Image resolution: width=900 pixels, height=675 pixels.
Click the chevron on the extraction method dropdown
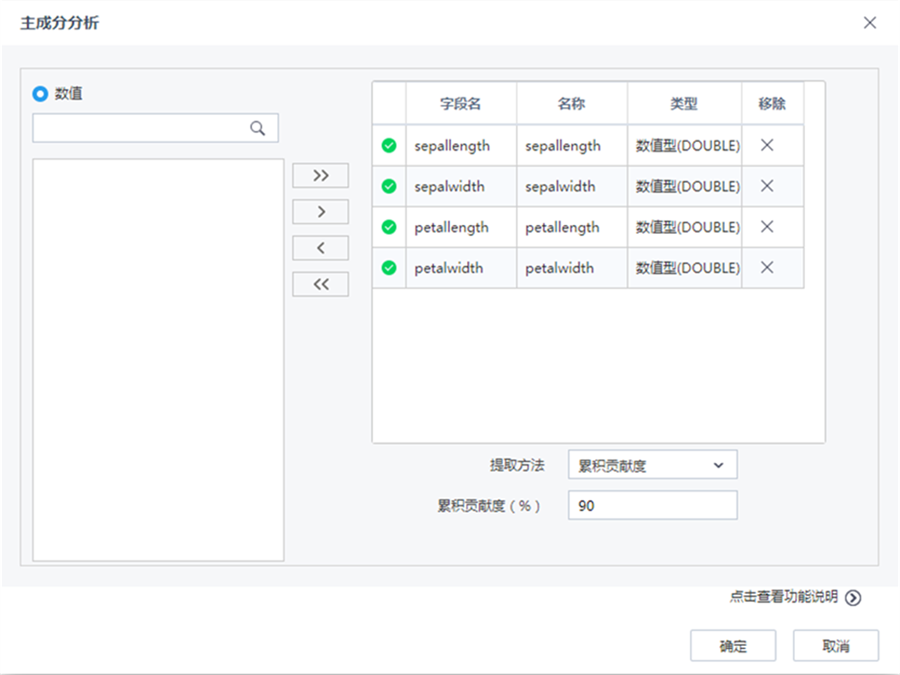click(x=718, y=464)
